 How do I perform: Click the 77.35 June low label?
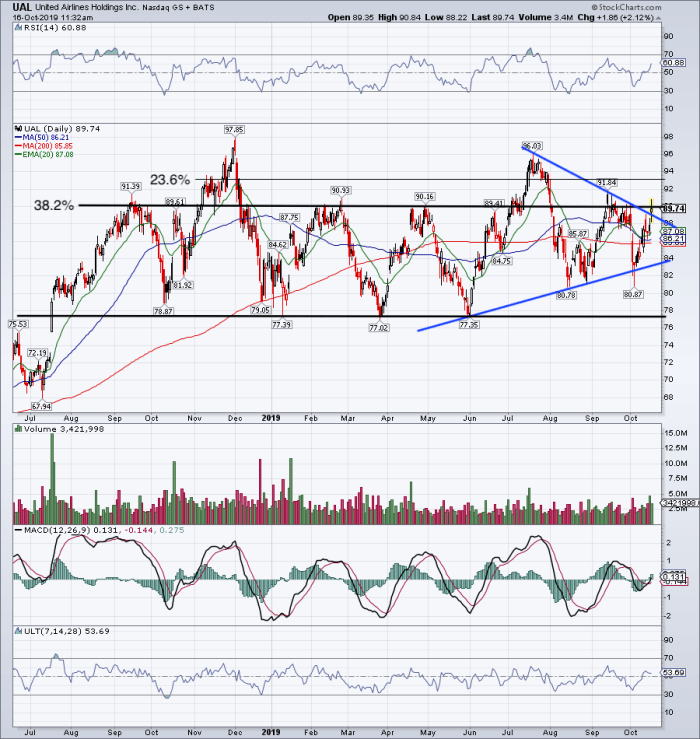coord(469,325)
